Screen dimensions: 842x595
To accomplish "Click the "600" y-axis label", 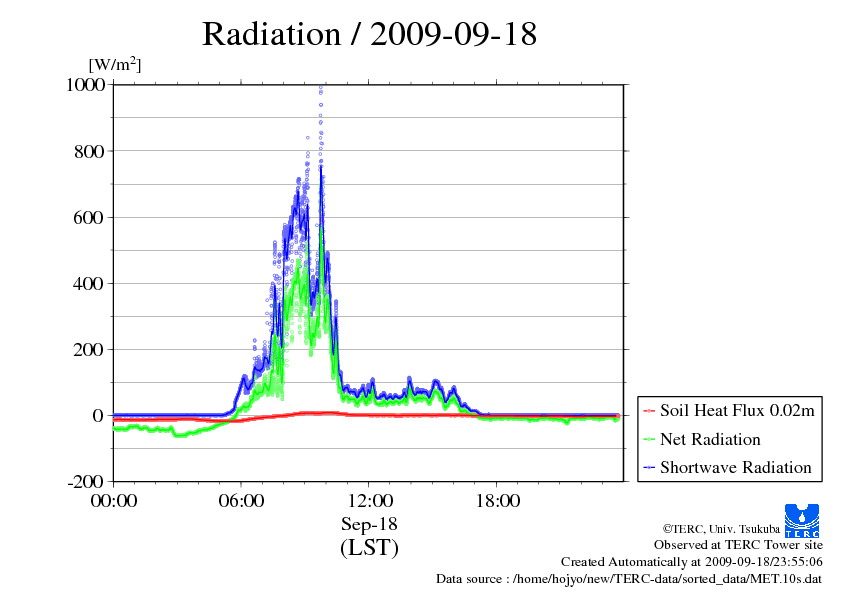I will click(89, 217).
